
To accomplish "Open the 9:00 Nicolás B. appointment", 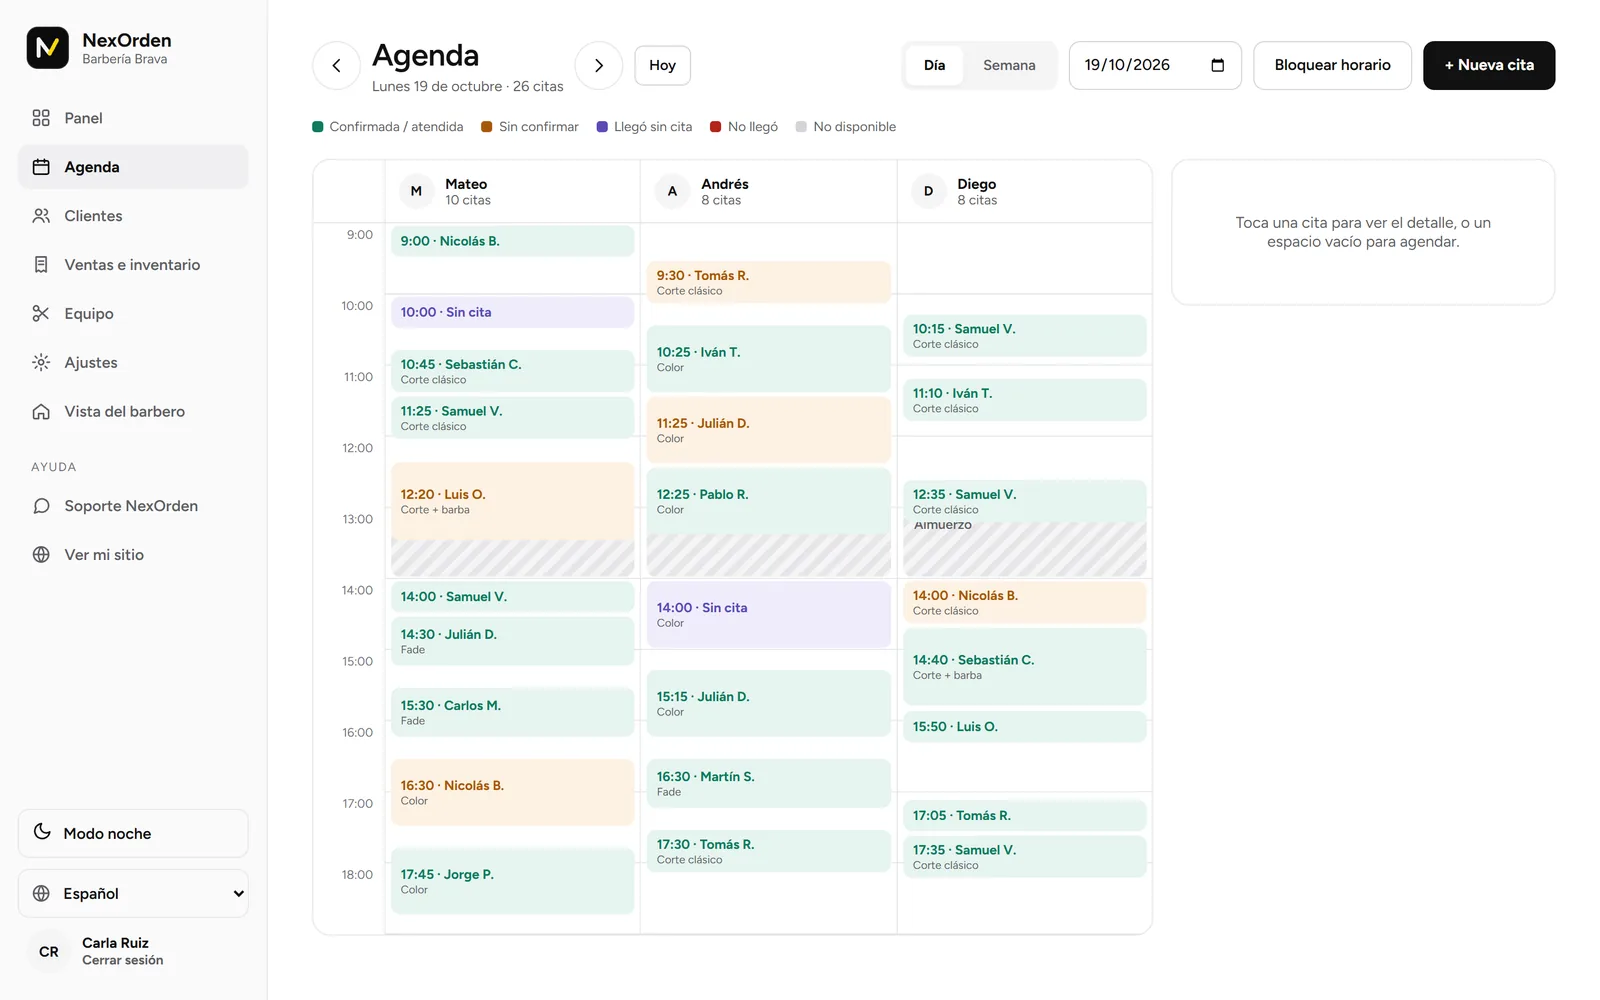I will coord(512,241).
